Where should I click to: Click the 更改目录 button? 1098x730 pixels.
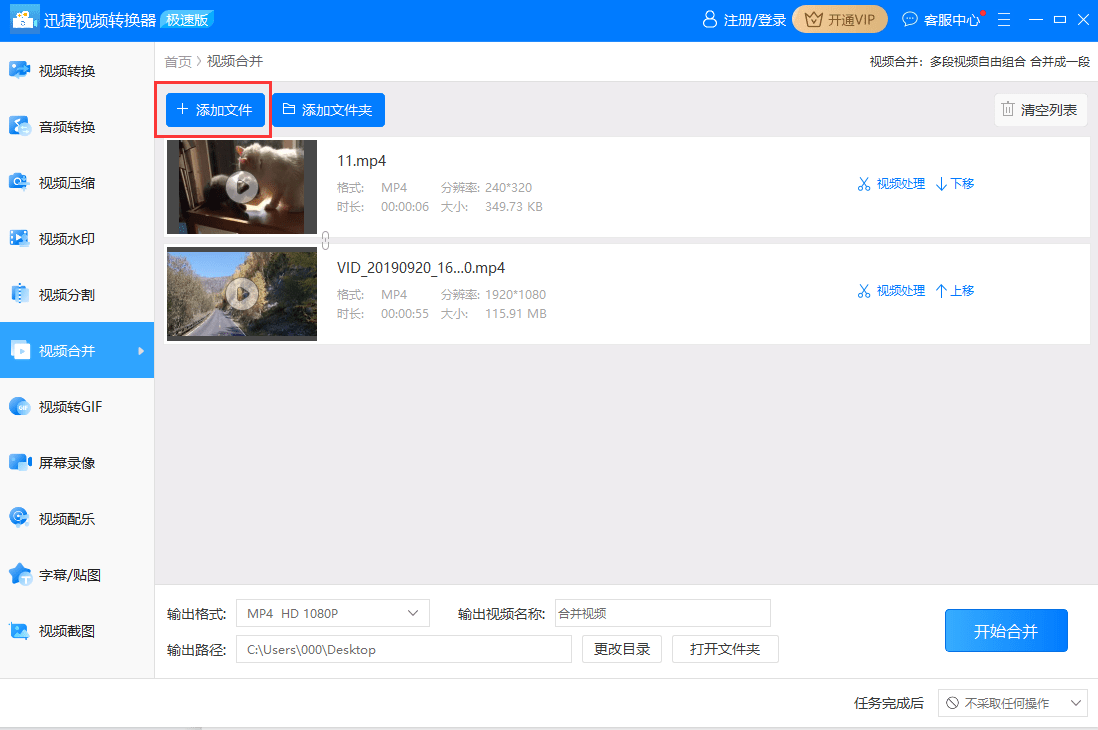[x=622, y=649]
